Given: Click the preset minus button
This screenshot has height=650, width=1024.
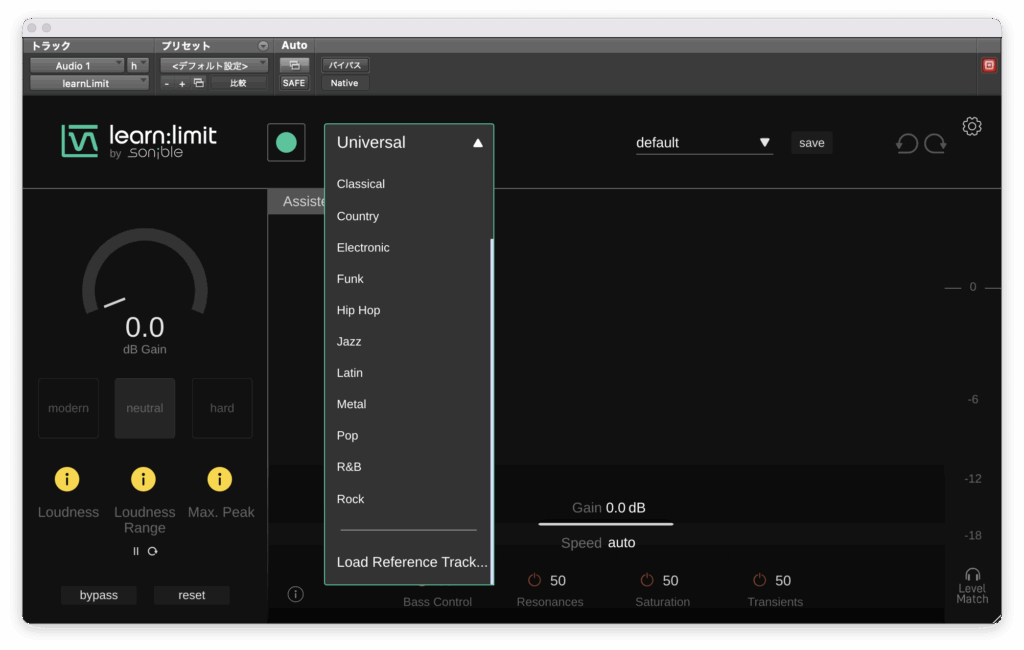Looking at the screenshot, I should [x=167, y=84].
